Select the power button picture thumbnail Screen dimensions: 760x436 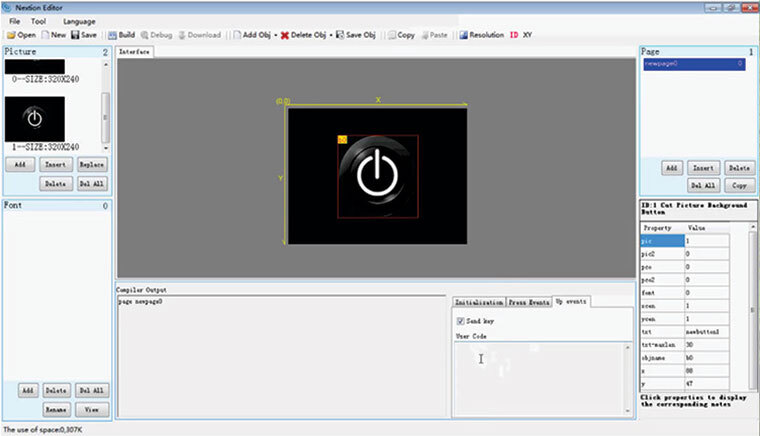(35, 118)
